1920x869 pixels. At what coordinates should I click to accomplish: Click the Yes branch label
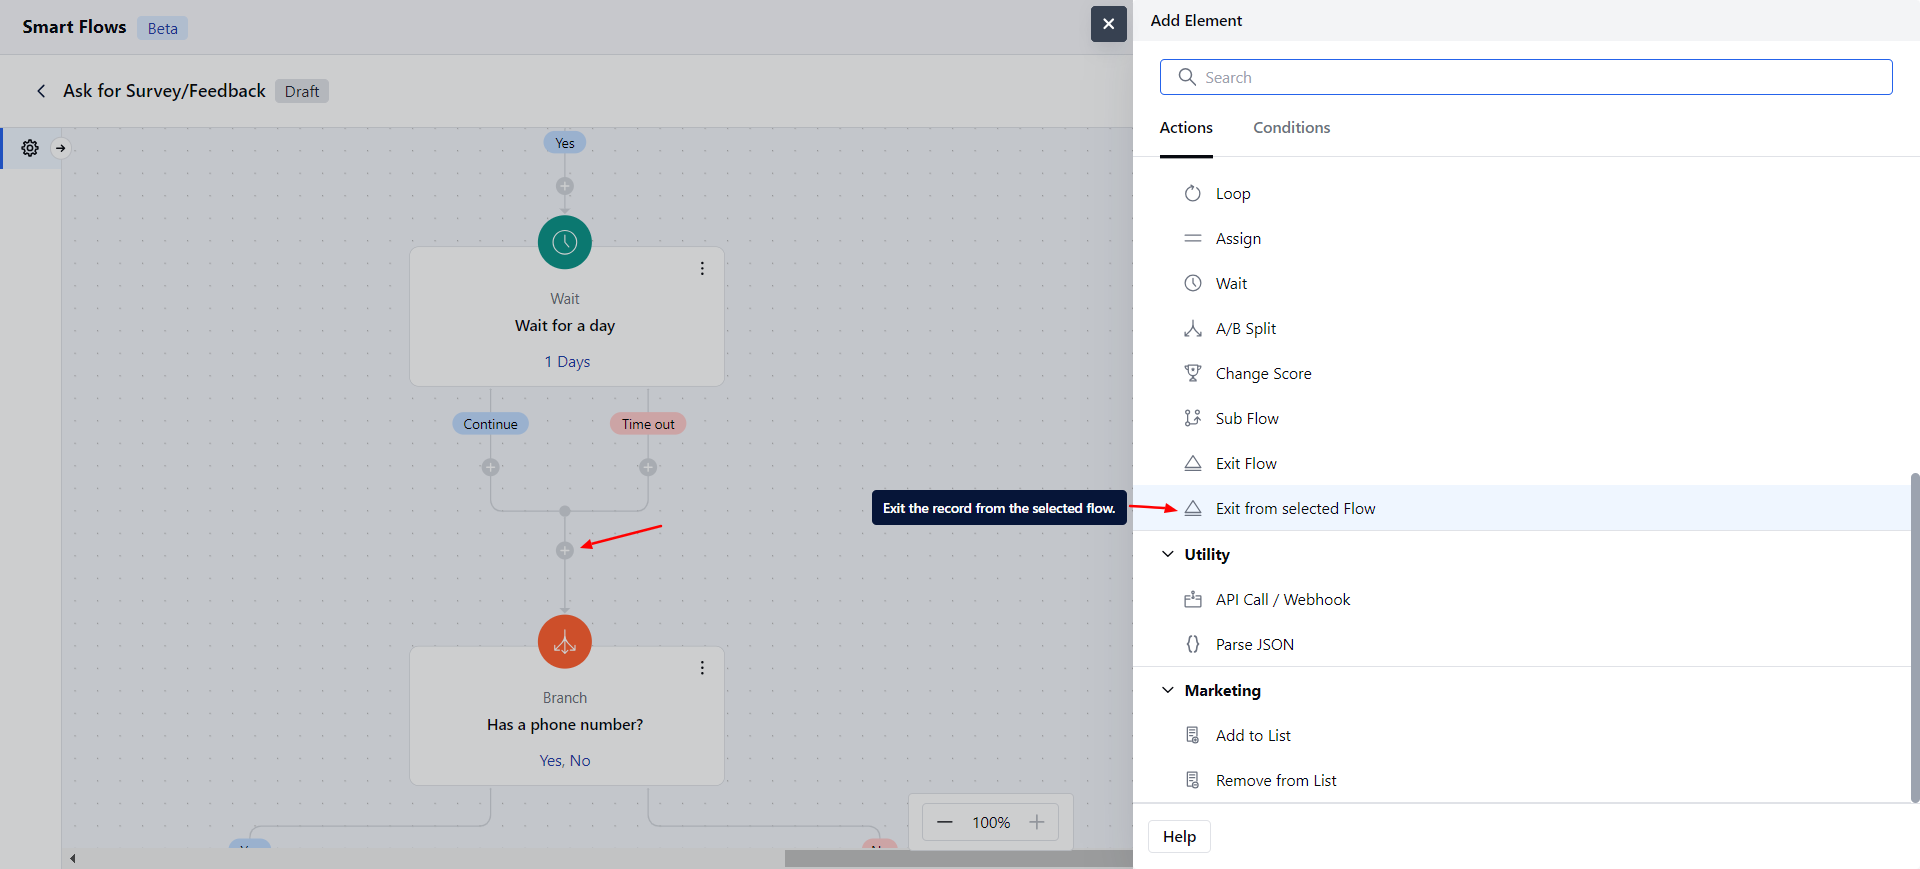[565, 143]
